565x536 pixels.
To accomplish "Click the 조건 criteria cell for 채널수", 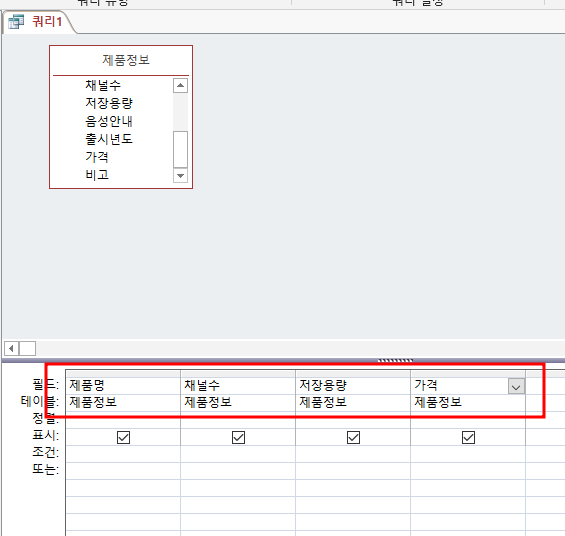I will click(238, 454).
